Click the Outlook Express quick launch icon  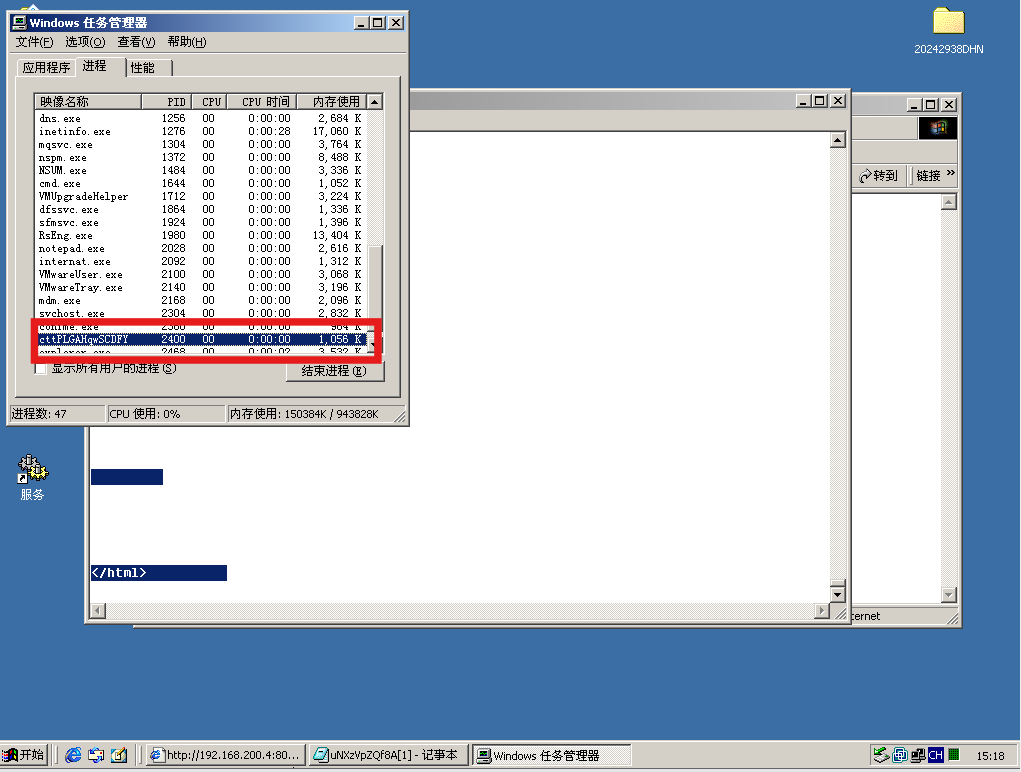96,755
